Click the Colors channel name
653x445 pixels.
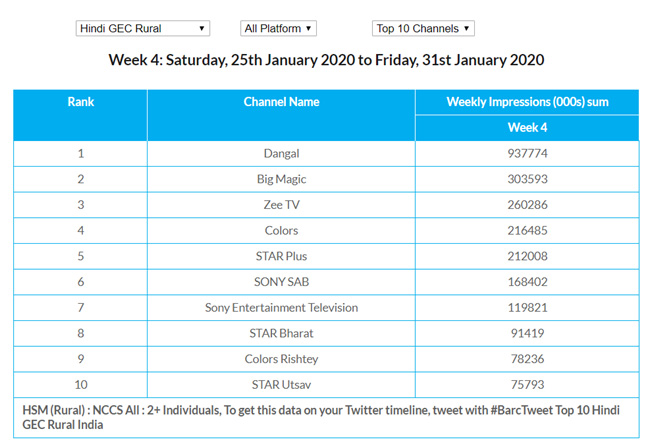tap(281, 230)
